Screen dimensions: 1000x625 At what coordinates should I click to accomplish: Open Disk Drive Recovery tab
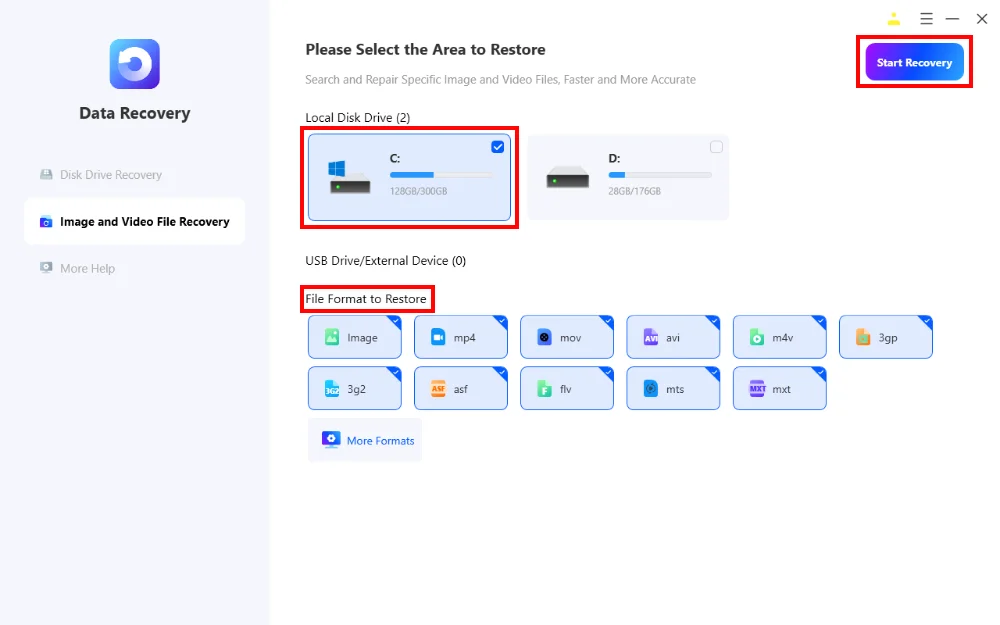[110, 175]
